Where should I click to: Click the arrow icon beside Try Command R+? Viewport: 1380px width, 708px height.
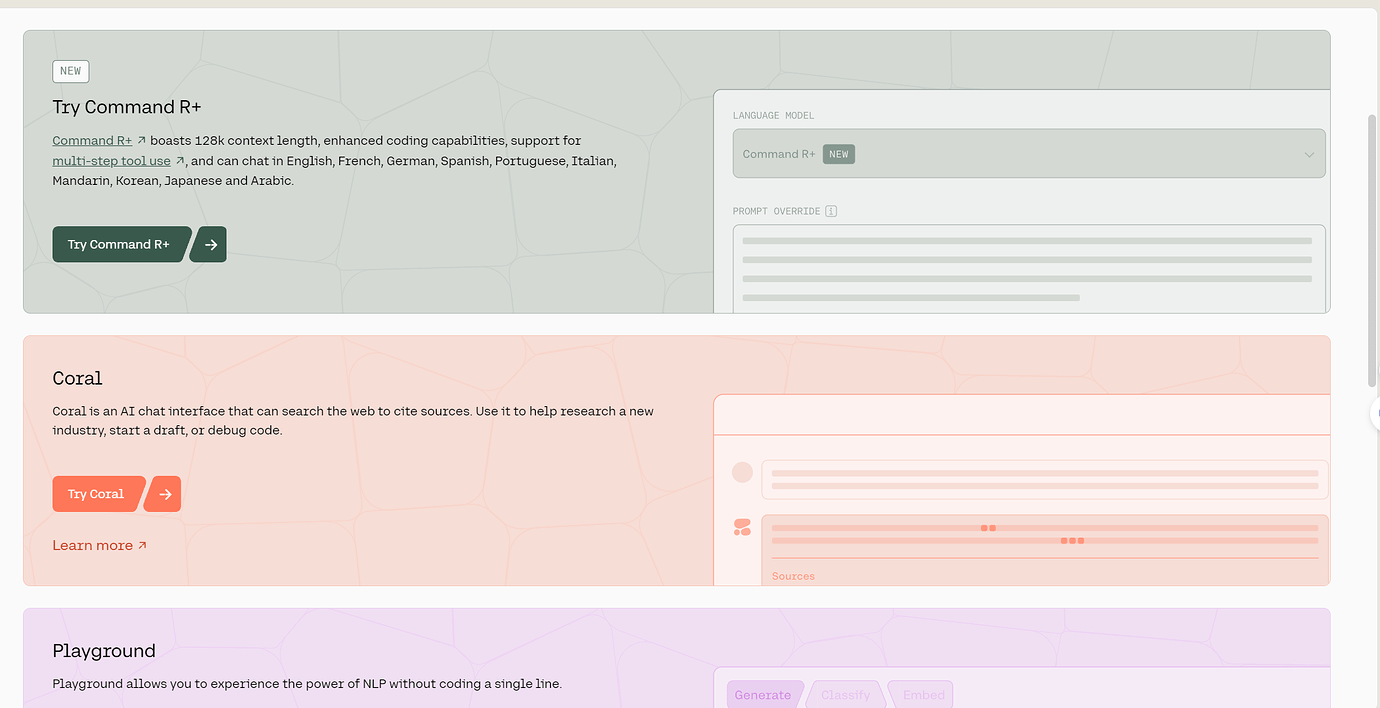[210, 244]
